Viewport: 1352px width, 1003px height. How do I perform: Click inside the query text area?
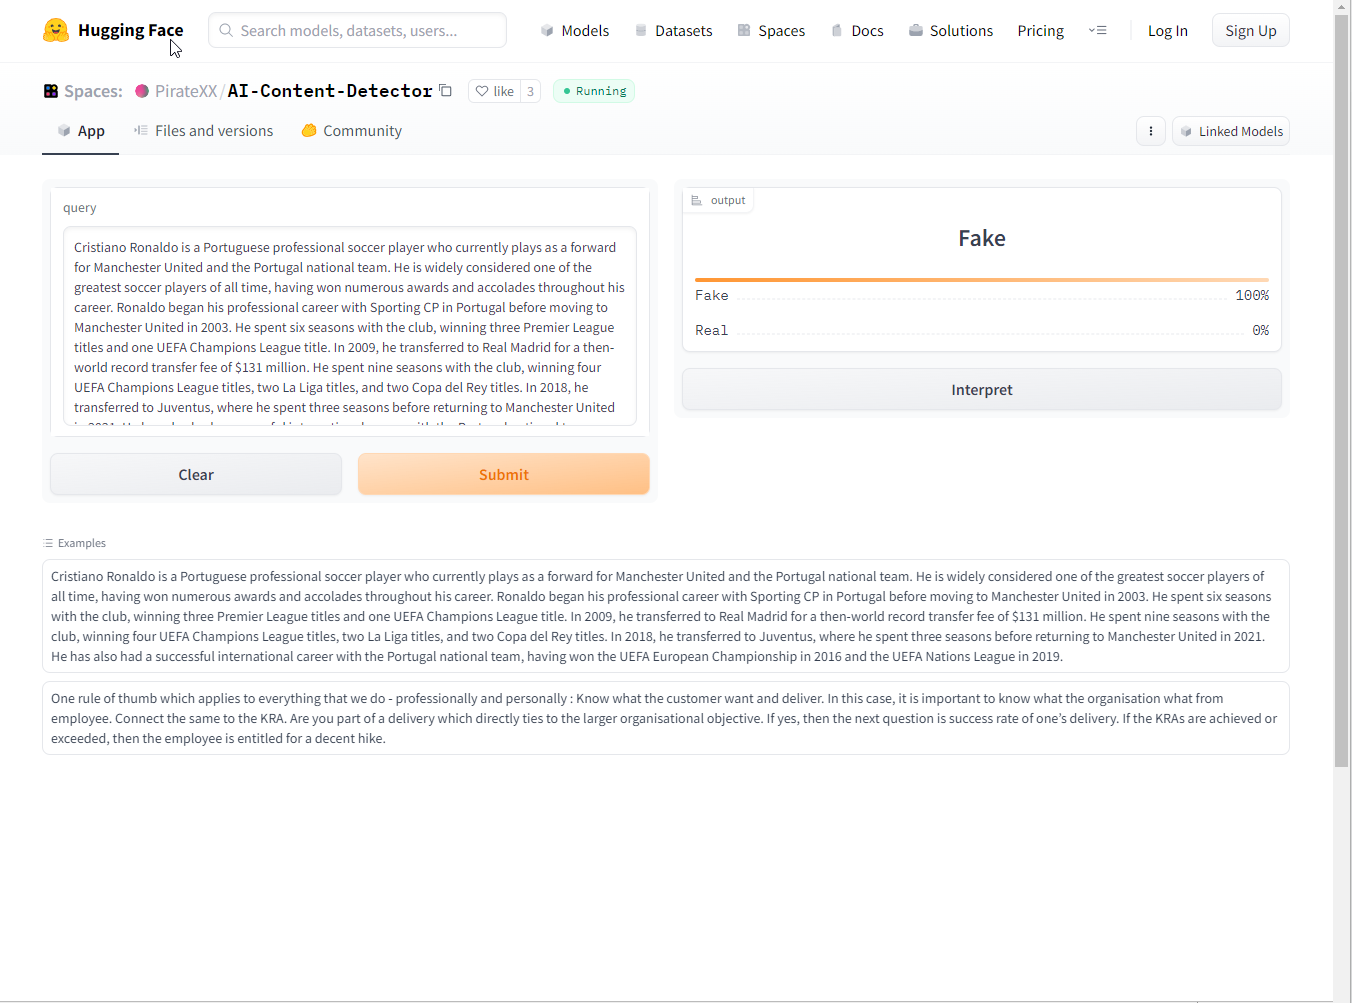click(350, 326)
